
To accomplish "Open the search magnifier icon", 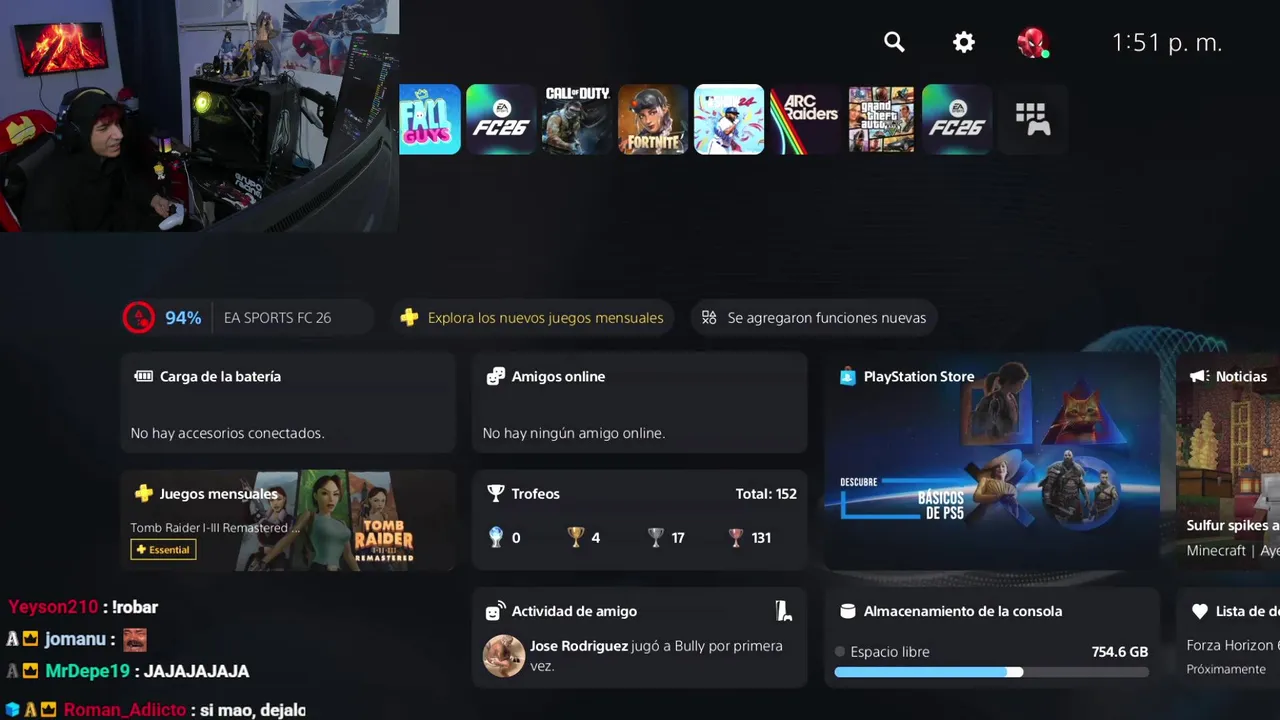I will point(894,42).
